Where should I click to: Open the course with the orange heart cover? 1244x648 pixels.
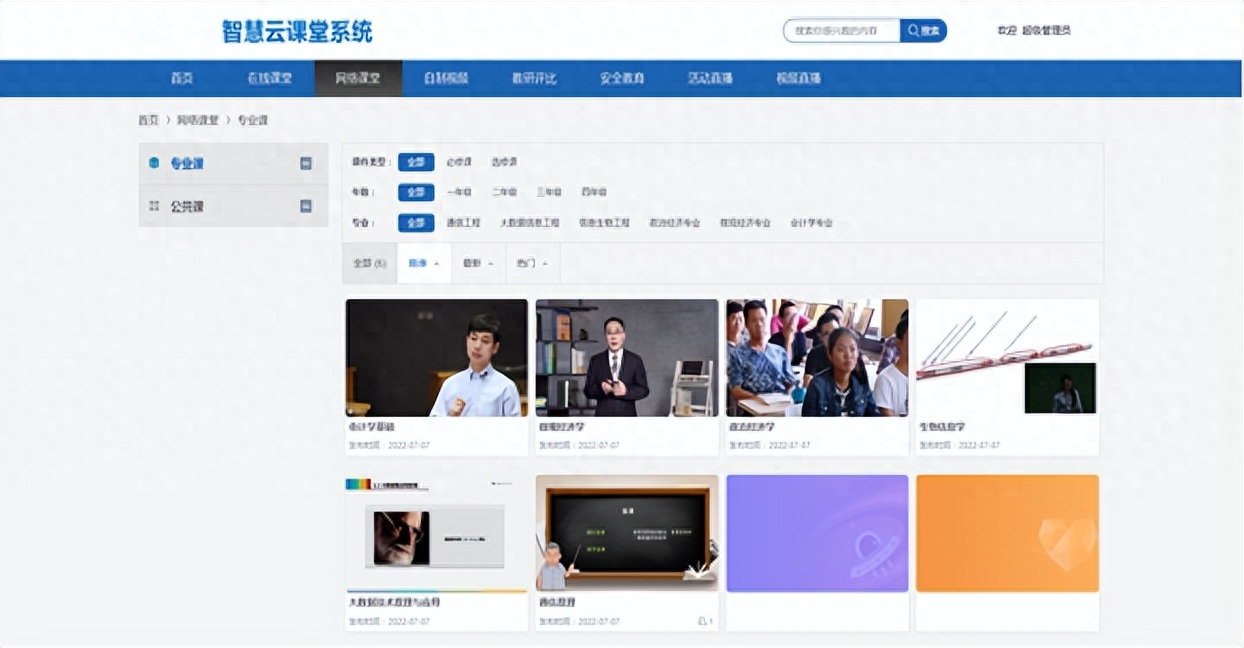click(1007, 533)
